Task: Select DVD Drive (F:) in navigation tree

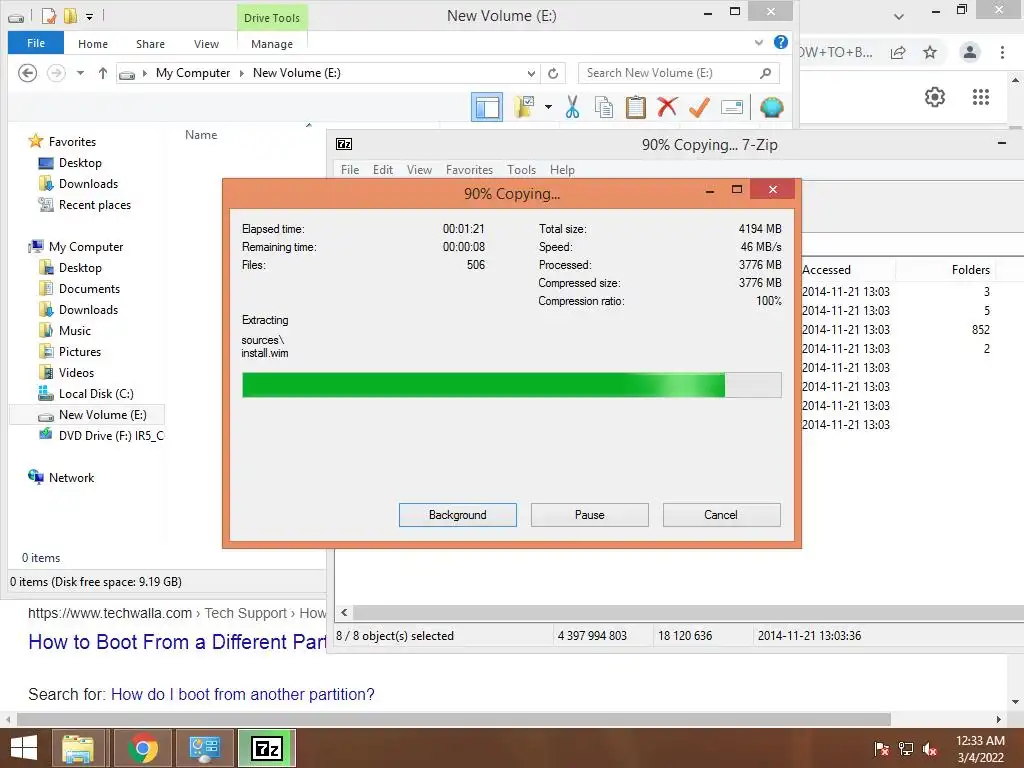Action: pyautogui.click(x=111, y=436)
